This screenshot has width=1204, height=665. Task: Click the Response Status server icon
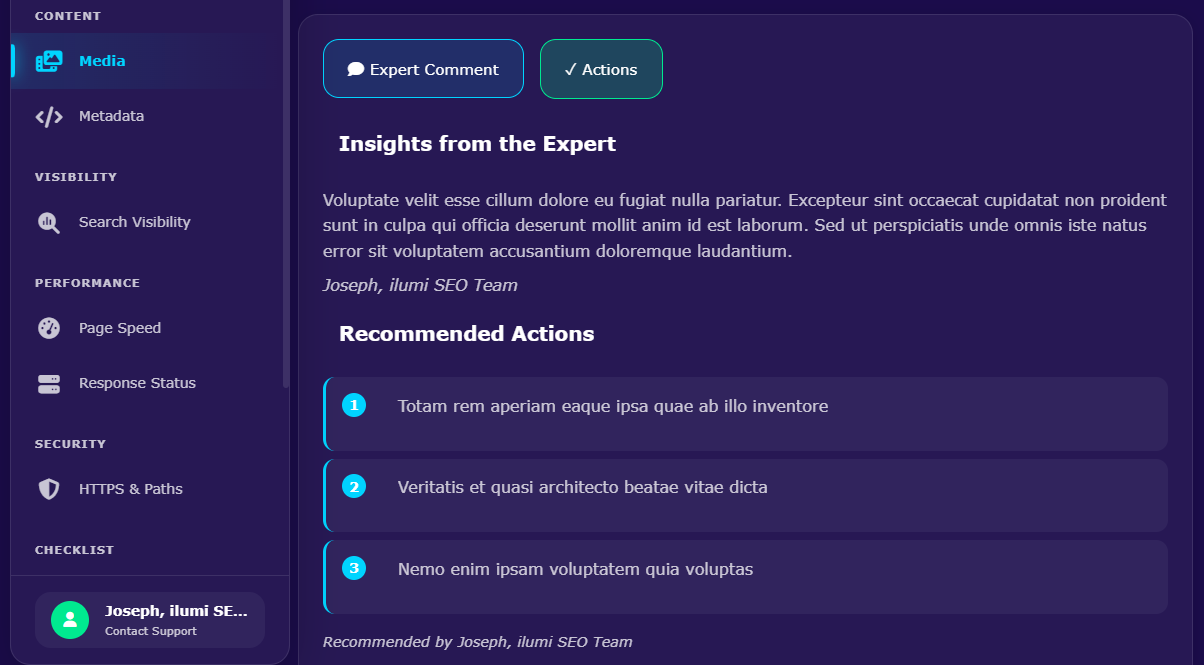click(x=48, y=383)
